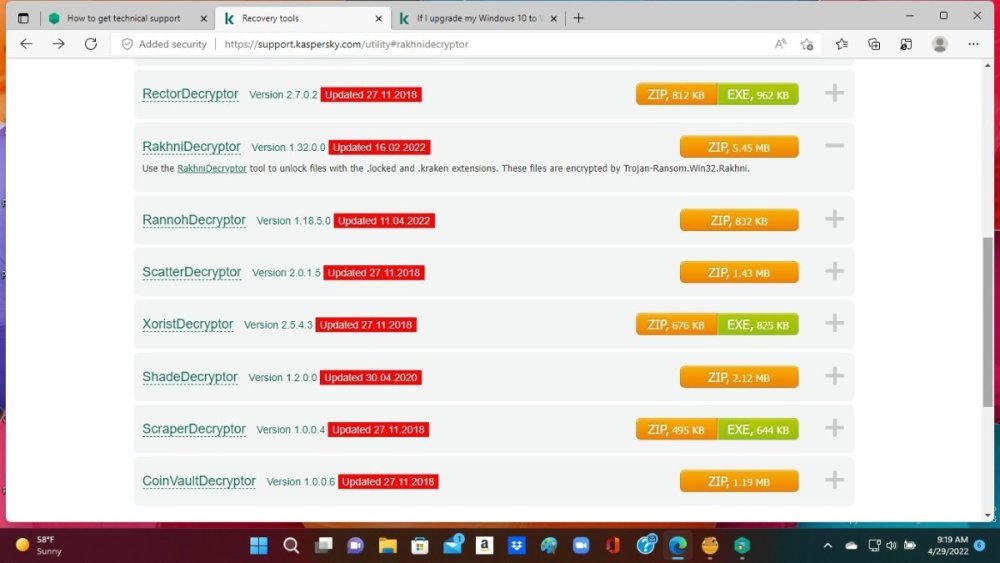Viewport: 1000px width, 563px height.
Task: Open Zoom from the taskbar
Action: tap(581, 546)
